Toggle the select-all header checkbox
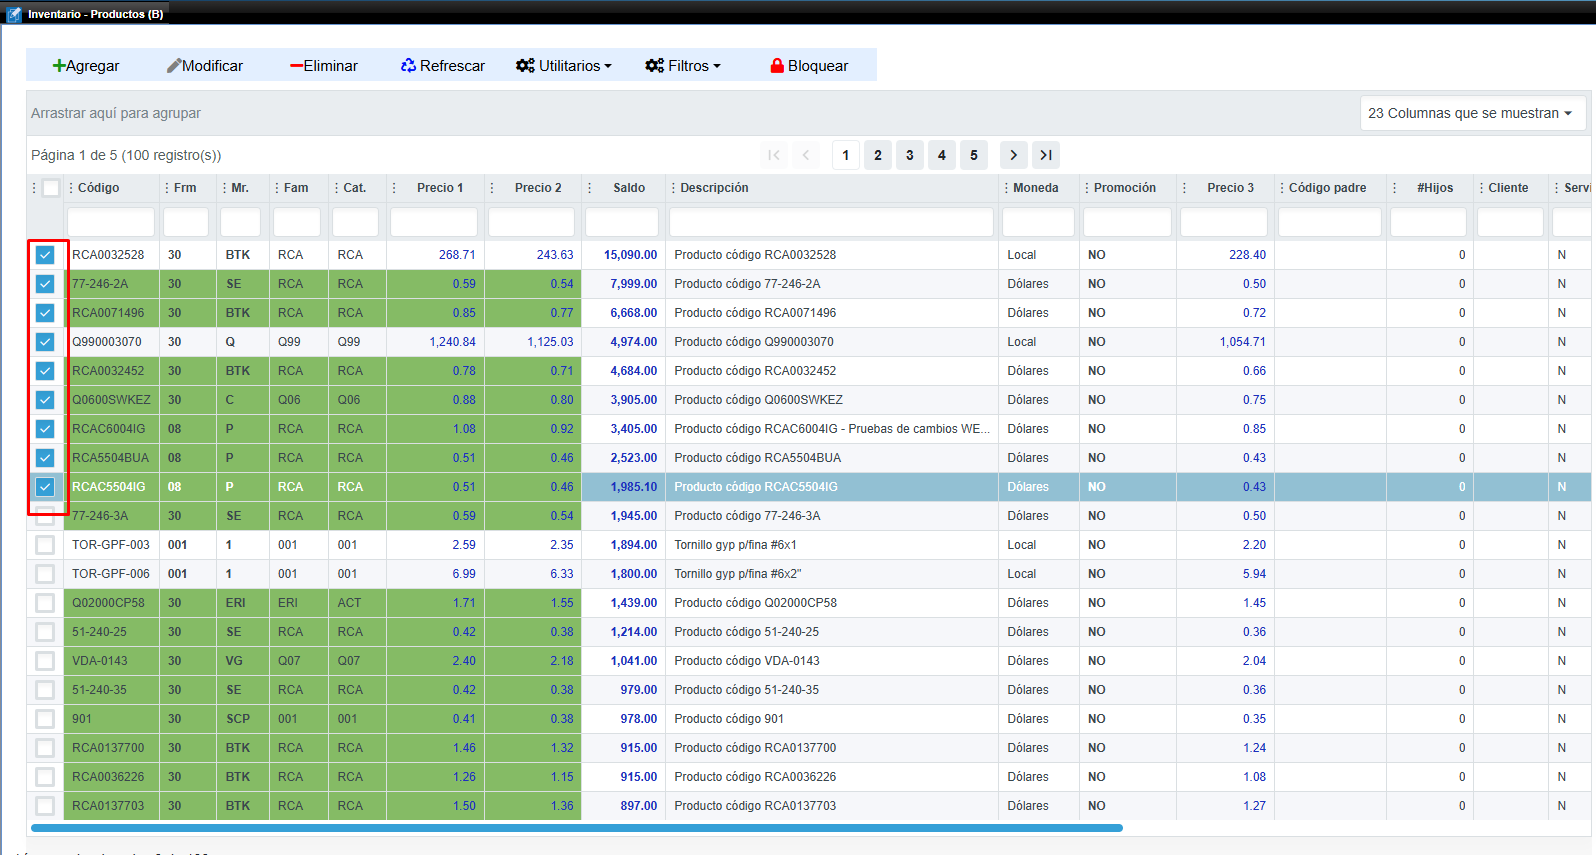1596x855 pixels. (51, 188)
